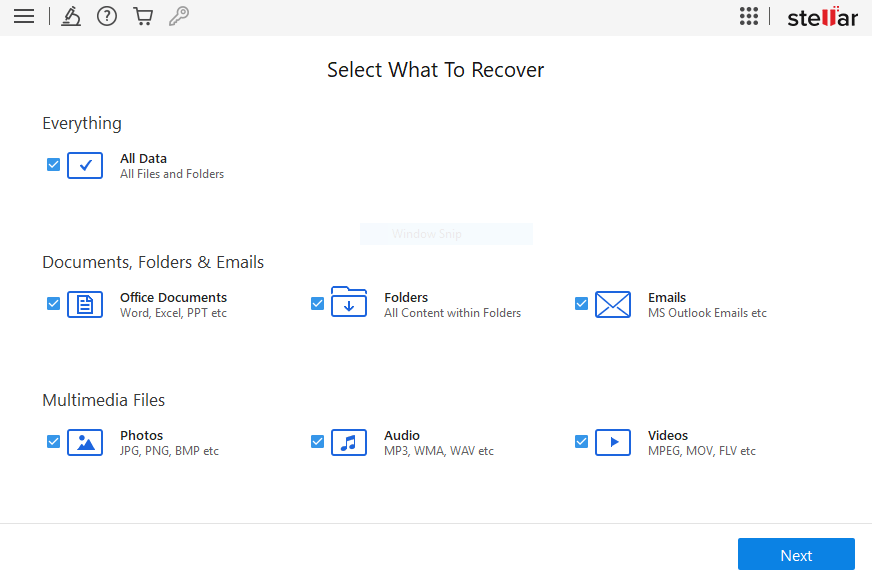This screenshot has width=872, height=582.
Task: Uncheck the Emails checkbox
Action: click(581, 304)
